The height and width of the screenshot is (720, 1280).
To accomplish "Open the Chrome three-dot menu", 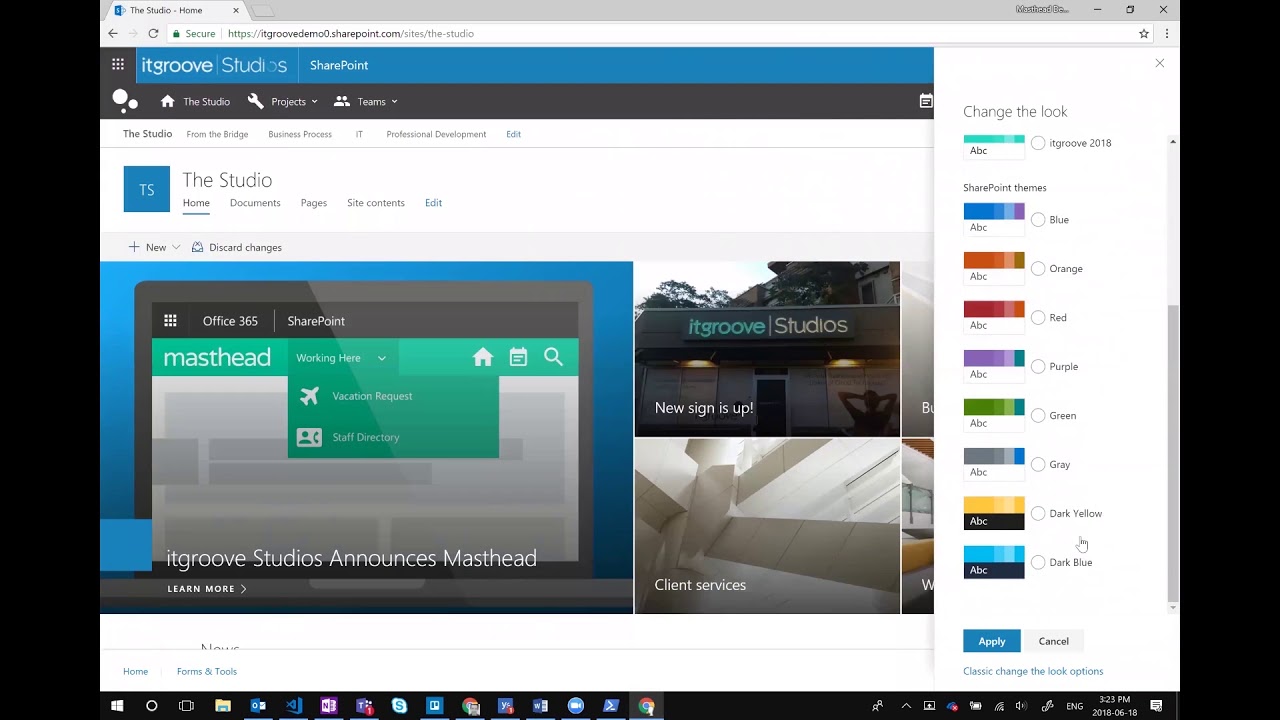I will click(x=1166, y=33).
